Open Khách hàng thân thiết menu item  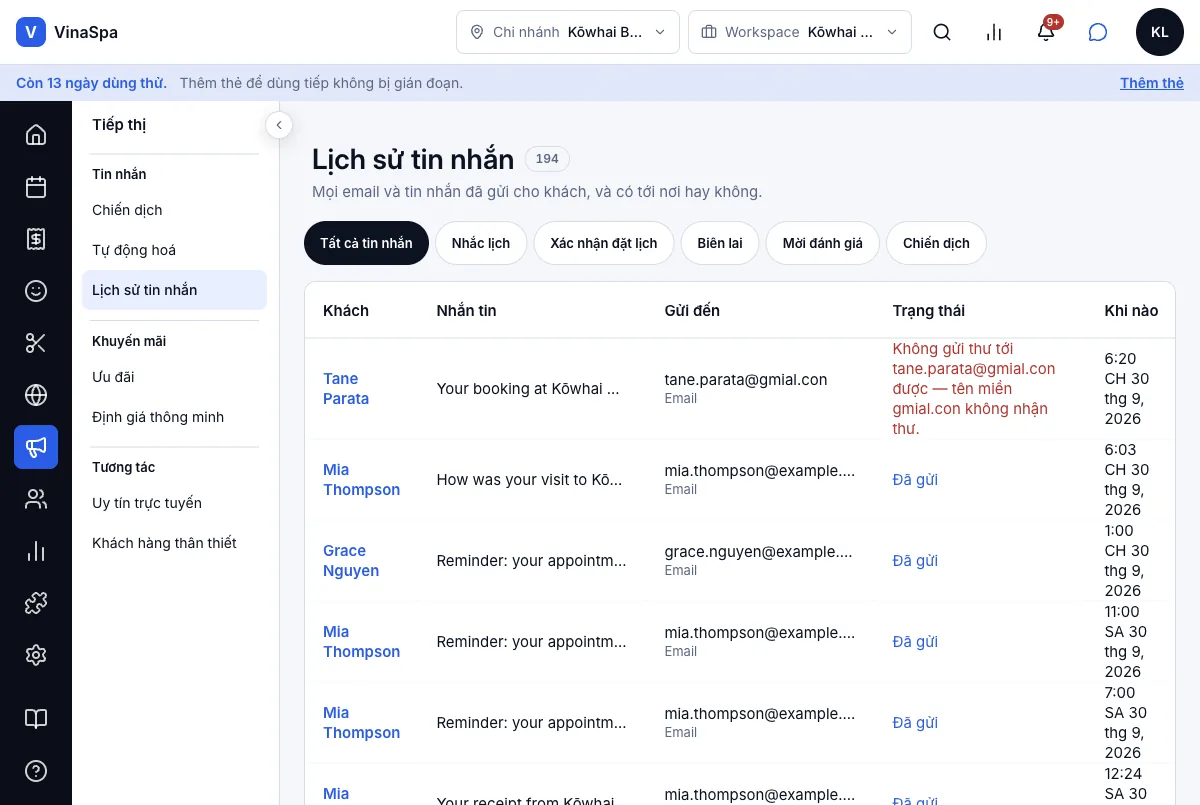pyautogui.click(x=174, y=543)
